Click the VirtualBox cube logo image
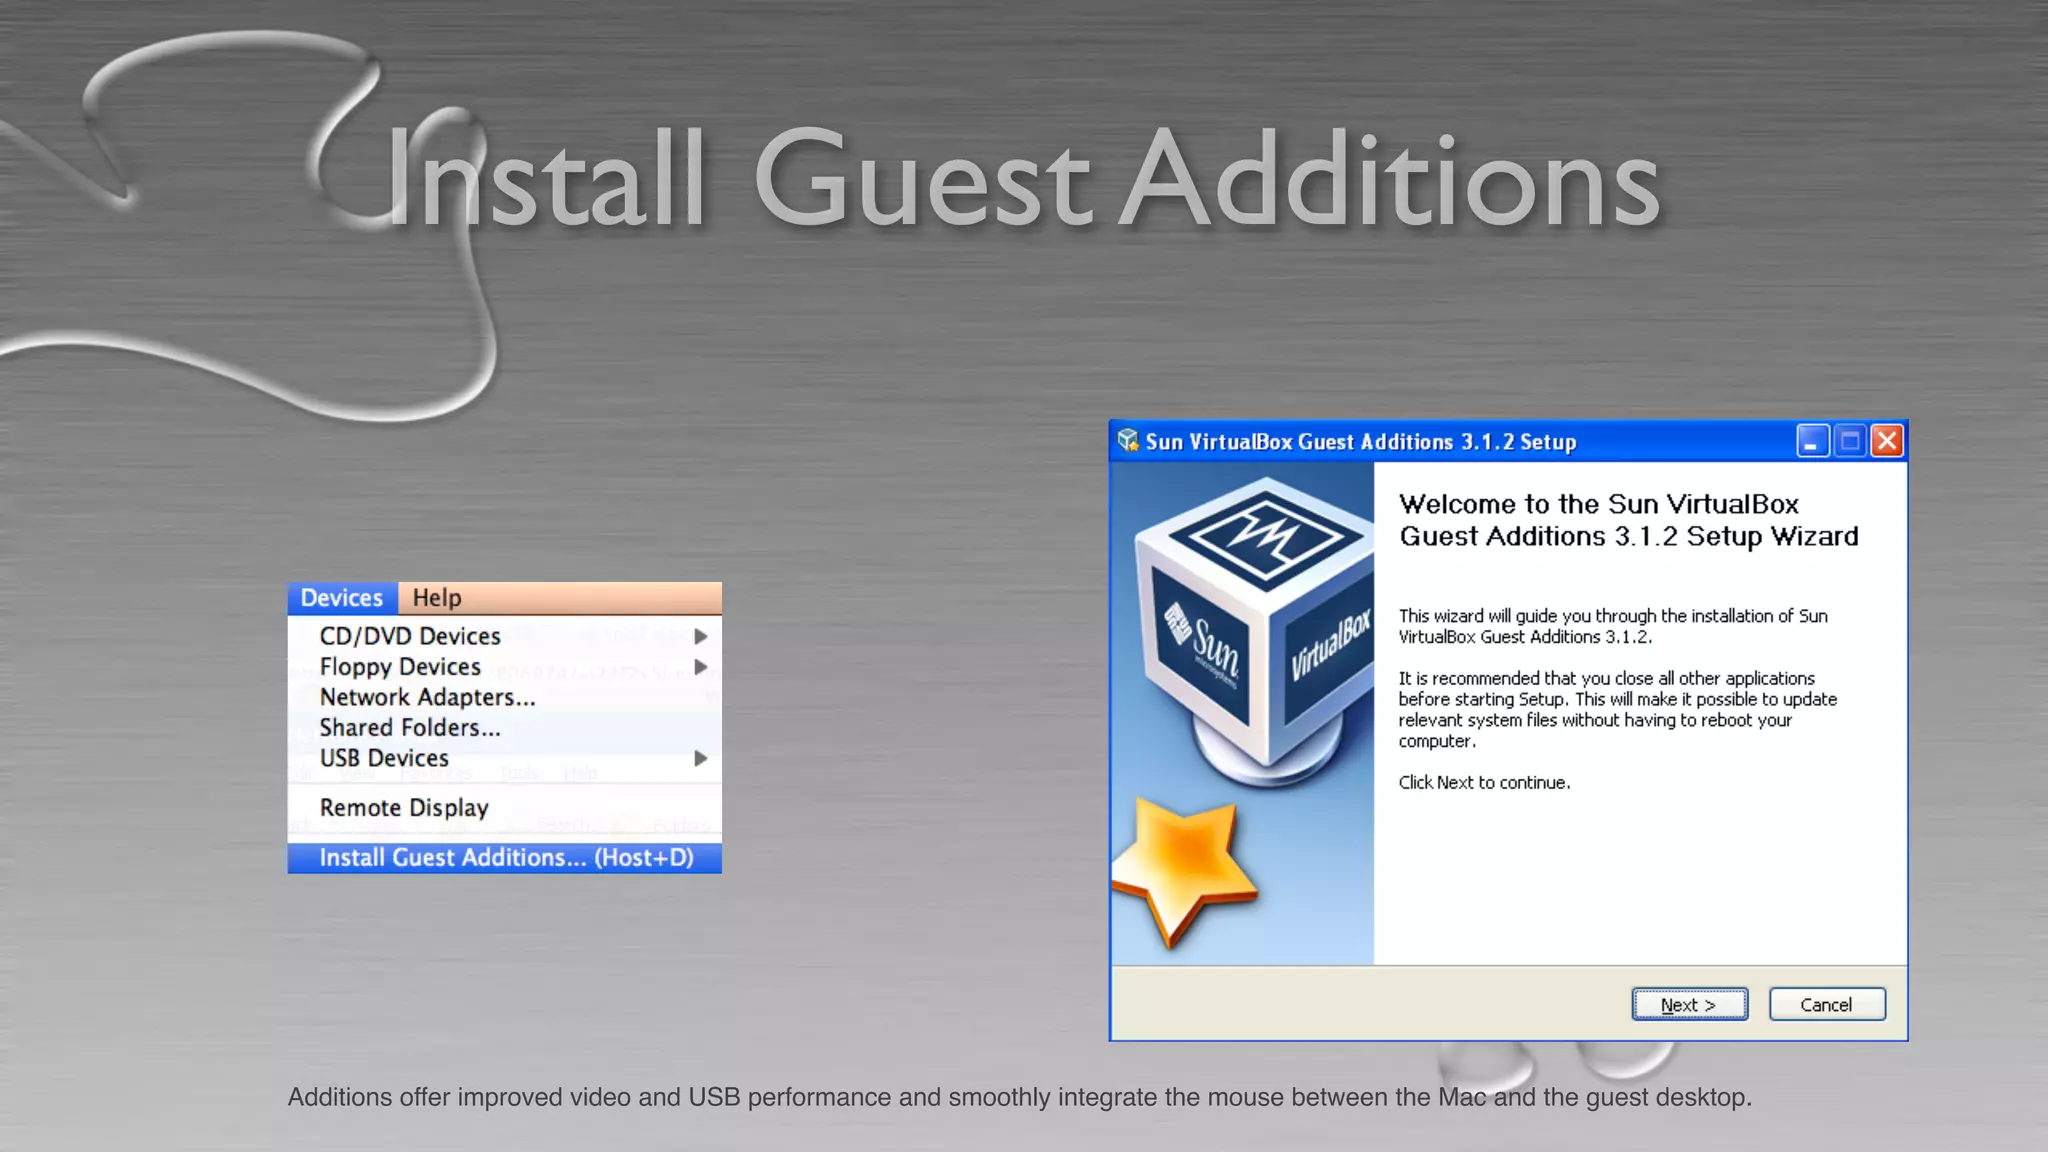Screen dimensions: 2048x1152 point(1254,634)
